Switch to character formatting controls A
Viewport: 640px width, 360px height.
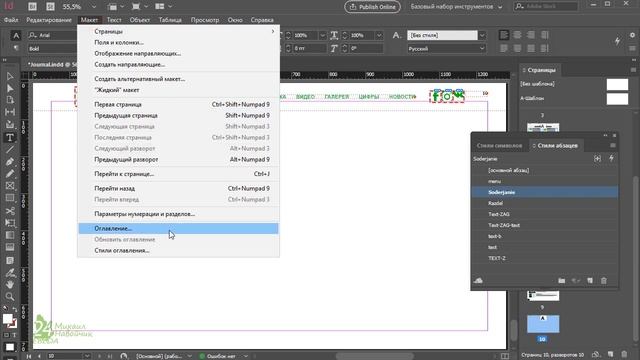point(16,36)
